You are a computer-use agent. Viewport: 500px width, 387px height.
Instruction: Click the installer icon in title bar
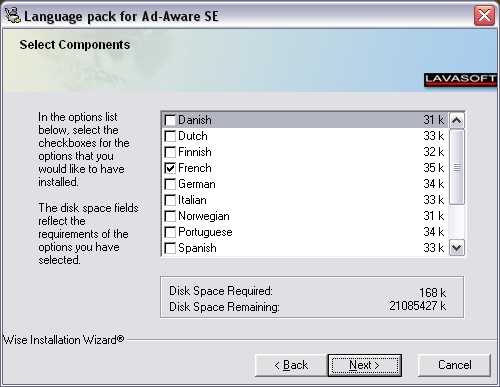[x=13, y=16]
